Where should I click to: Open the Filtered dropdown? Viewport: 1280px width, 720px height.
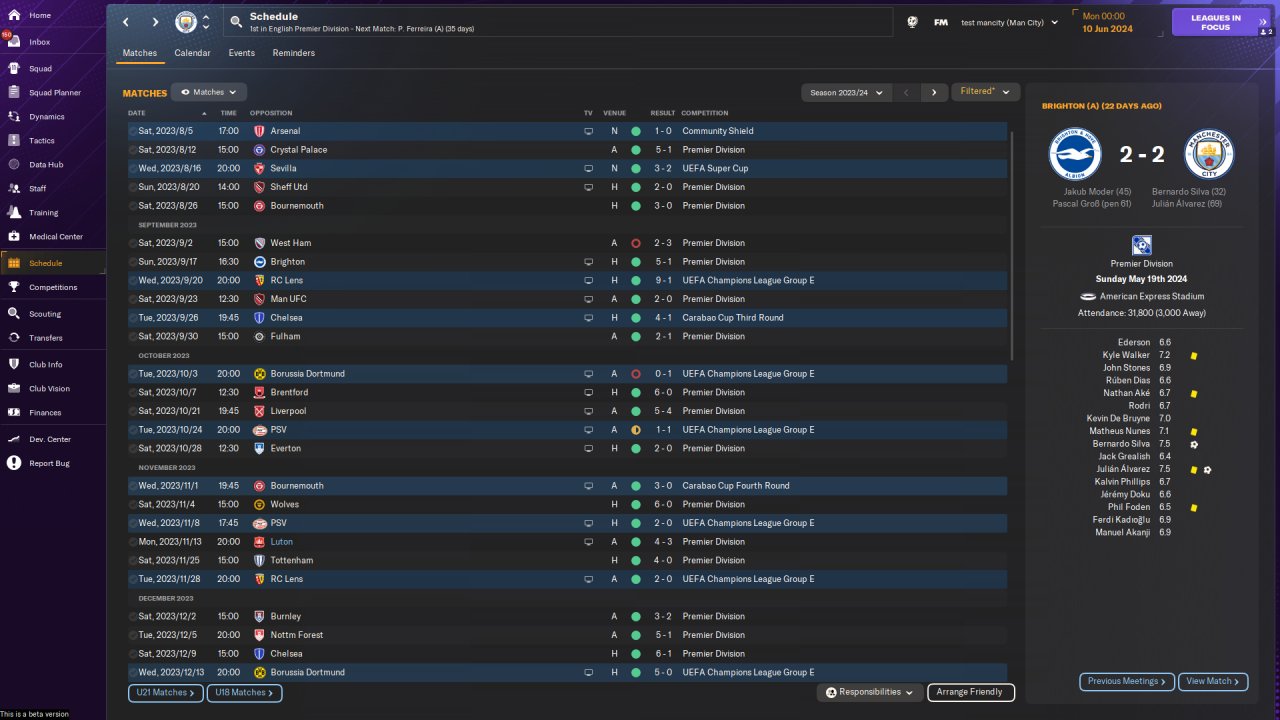point(986,92)
